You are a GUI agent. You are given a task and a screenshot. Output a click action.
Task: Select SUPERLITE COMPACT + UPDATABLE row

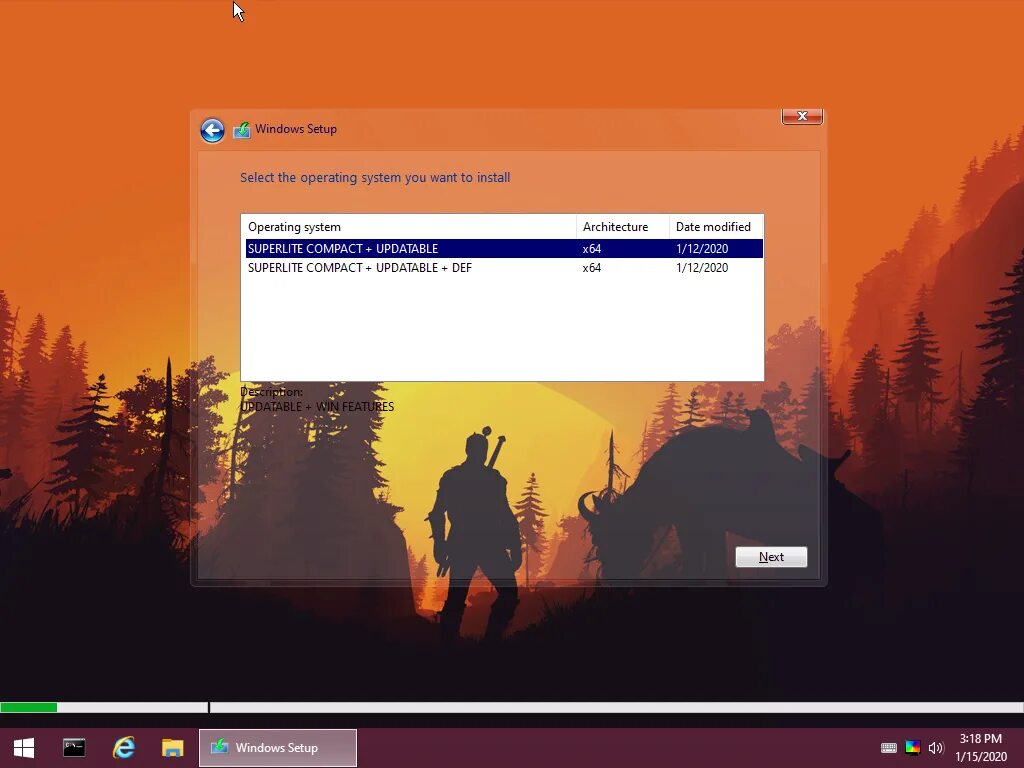click(504, 248)
